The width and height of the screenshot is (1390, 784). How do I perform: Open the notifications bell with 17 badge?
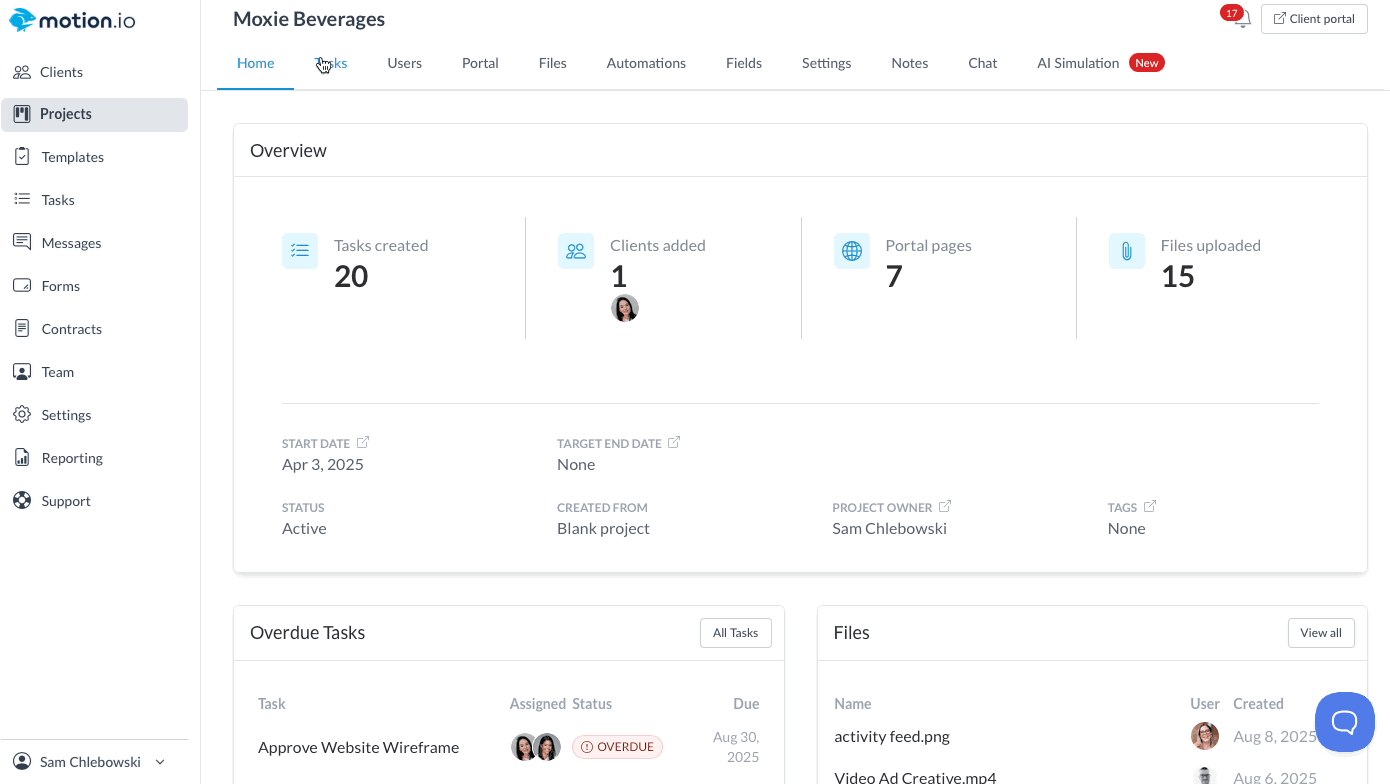pos(1240,18)
